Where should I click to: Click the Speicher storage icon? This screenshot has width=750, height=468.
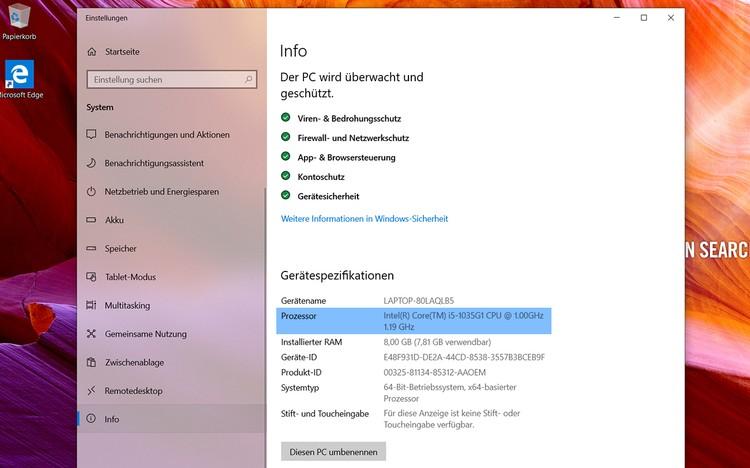[x=92, y=248]
